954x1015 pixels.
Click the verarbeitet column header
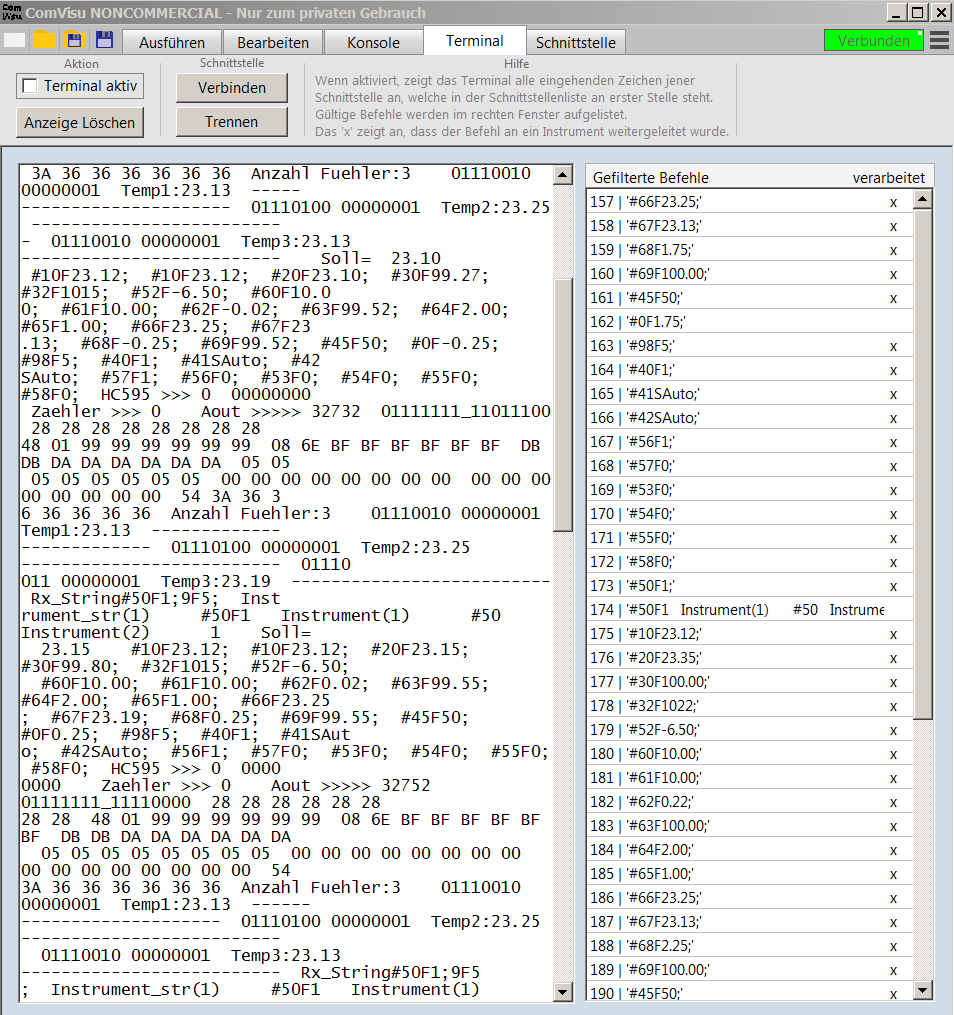pyautogui.click(x=889, y=178)
